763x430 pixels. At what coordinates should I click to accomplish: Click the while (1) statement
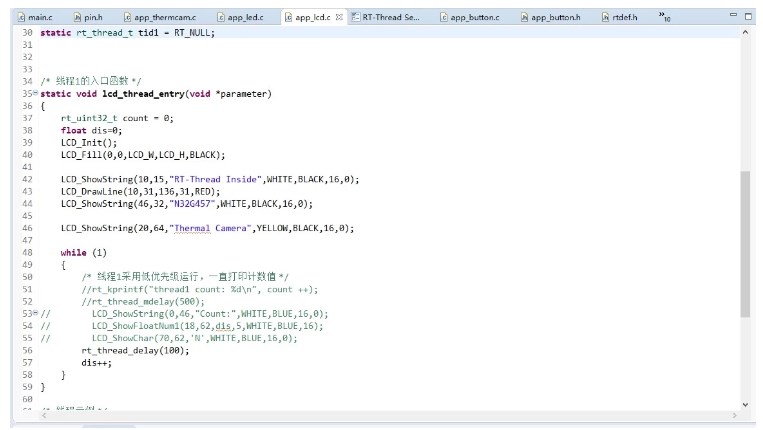point(83,253)
